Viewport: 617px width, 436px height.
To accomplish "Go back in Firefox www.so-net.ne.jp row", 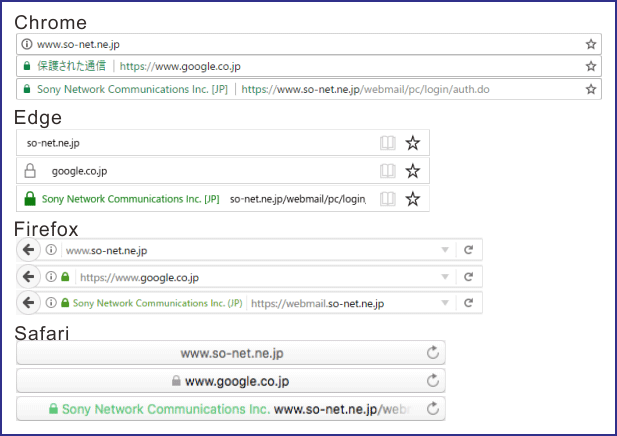I will coord(28,249).
